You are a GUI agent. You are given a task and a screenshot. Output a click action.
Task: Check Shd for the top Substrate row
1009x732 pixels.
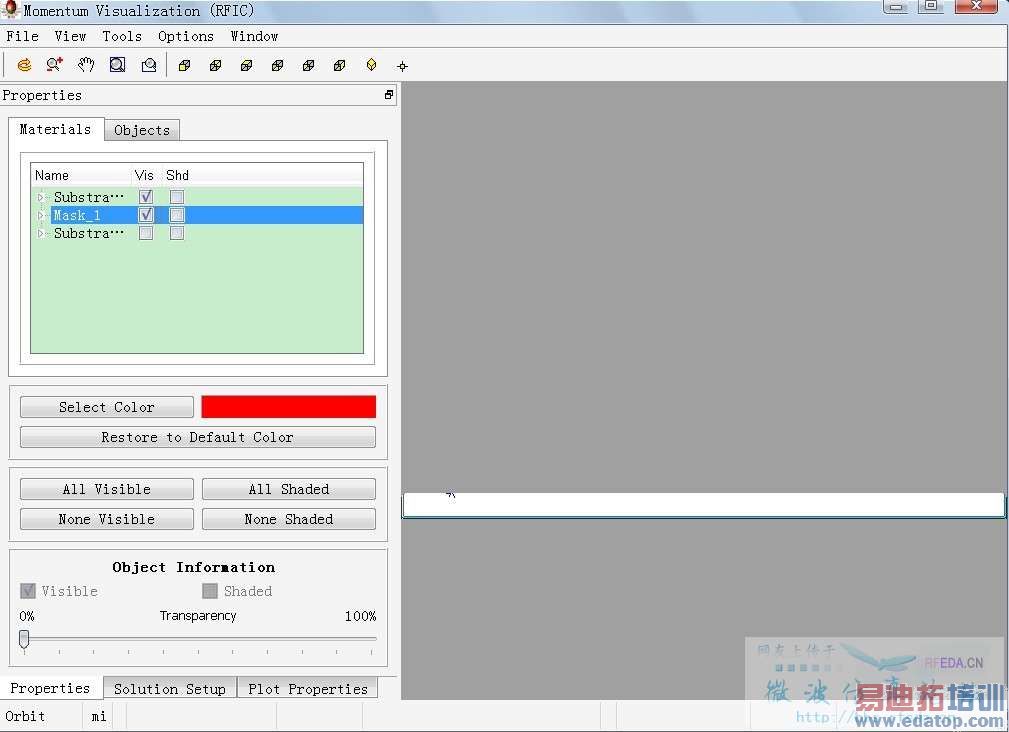[177, 197]
